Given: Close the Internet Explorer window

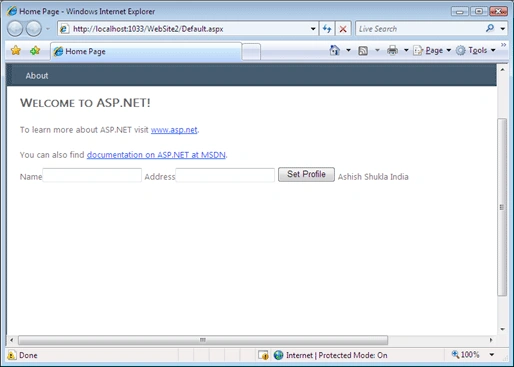Looking at the screenshot, I should pyautogui.click(x=498, y=12).
